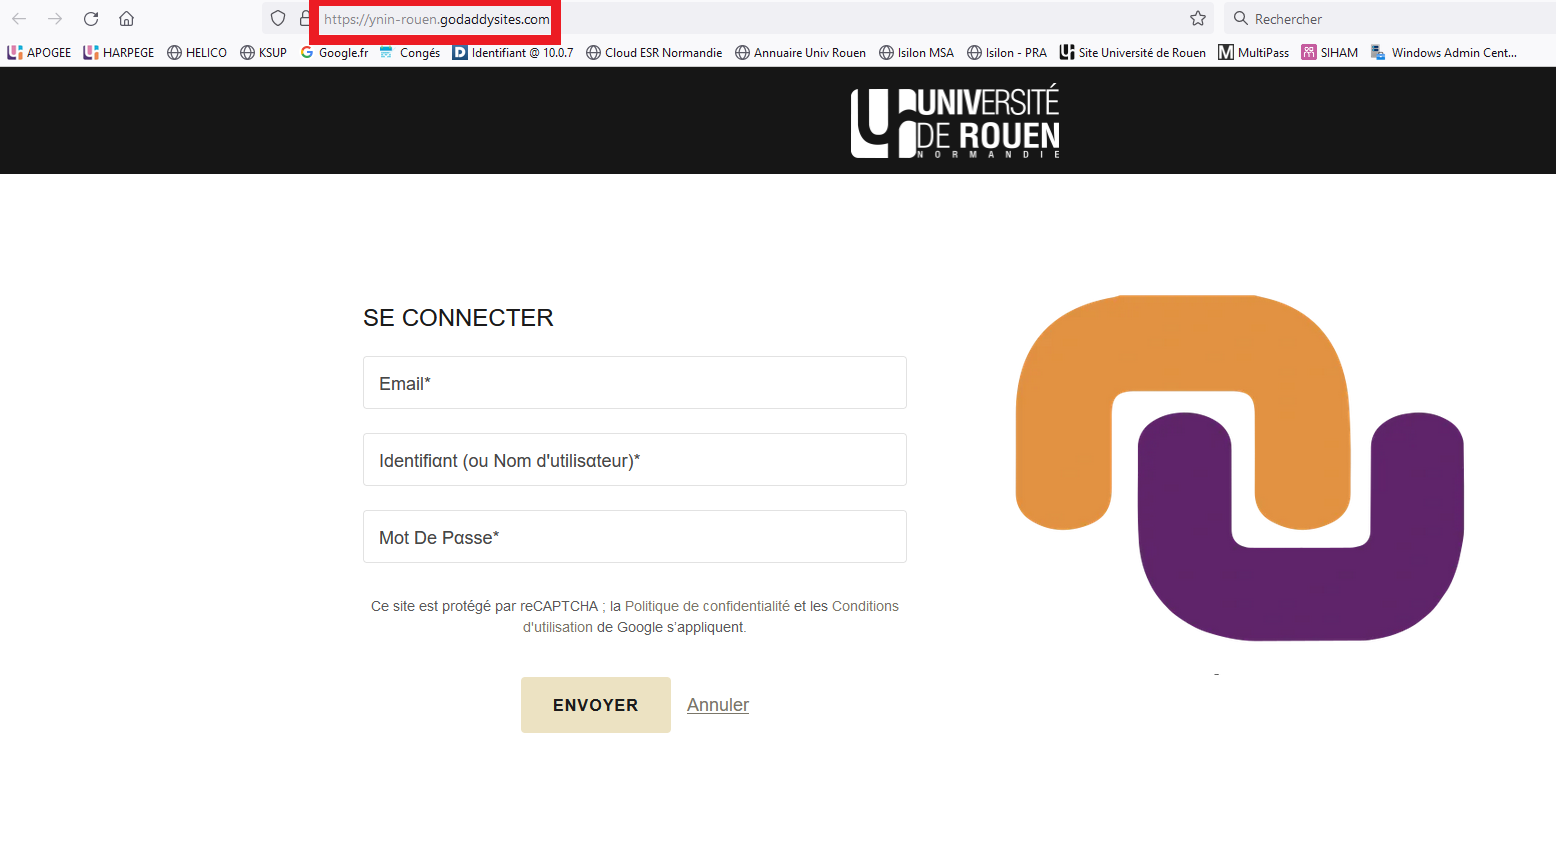Image resolution: width=1556 pixels, height=842 pixels.
Task: Click the Annuler link
Action: 718,705
